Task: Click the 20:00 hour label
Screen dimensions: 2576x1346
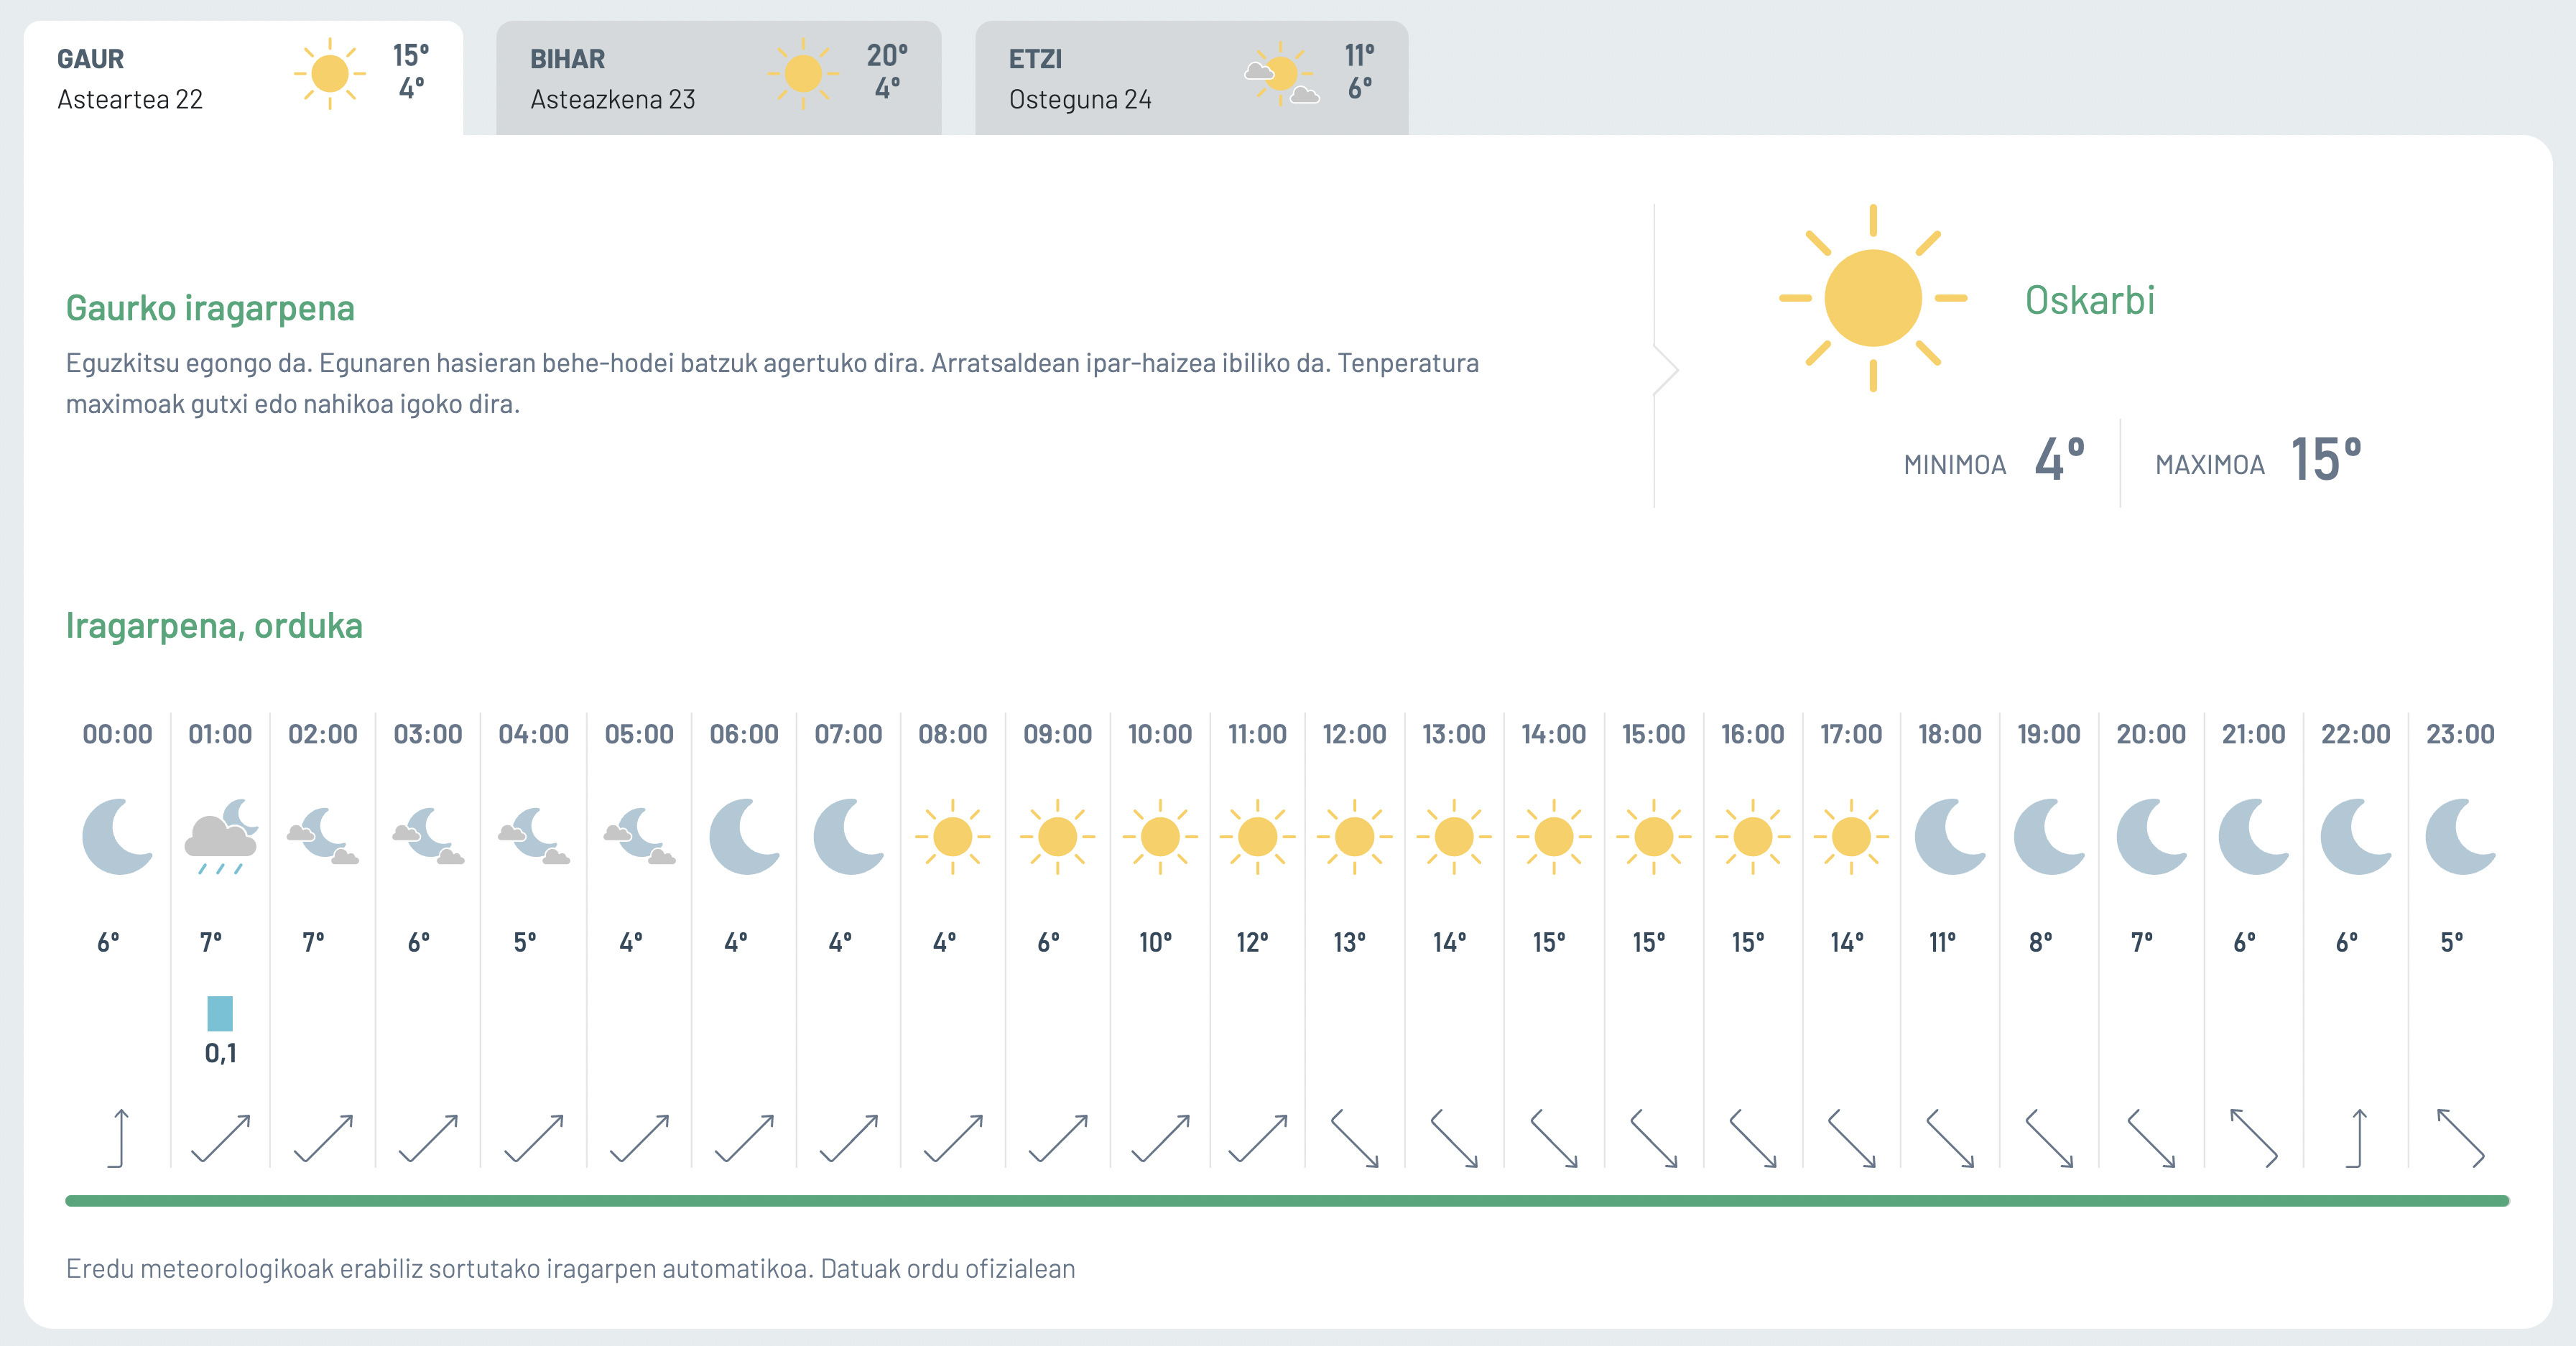Action: point(2151,734)
